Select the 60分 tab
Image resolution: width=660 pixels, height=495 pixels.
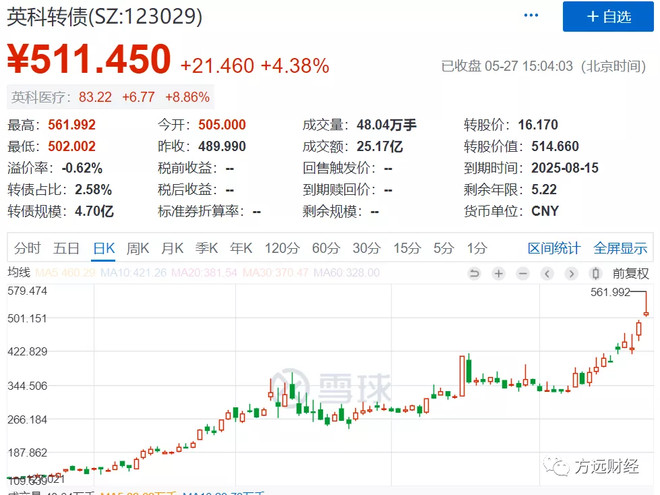326,248
